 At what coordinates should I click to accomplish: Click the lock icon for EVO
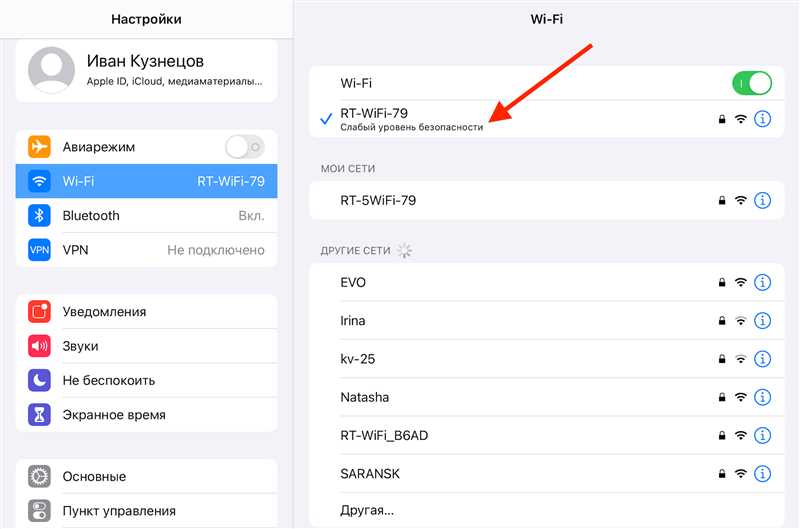722,282
